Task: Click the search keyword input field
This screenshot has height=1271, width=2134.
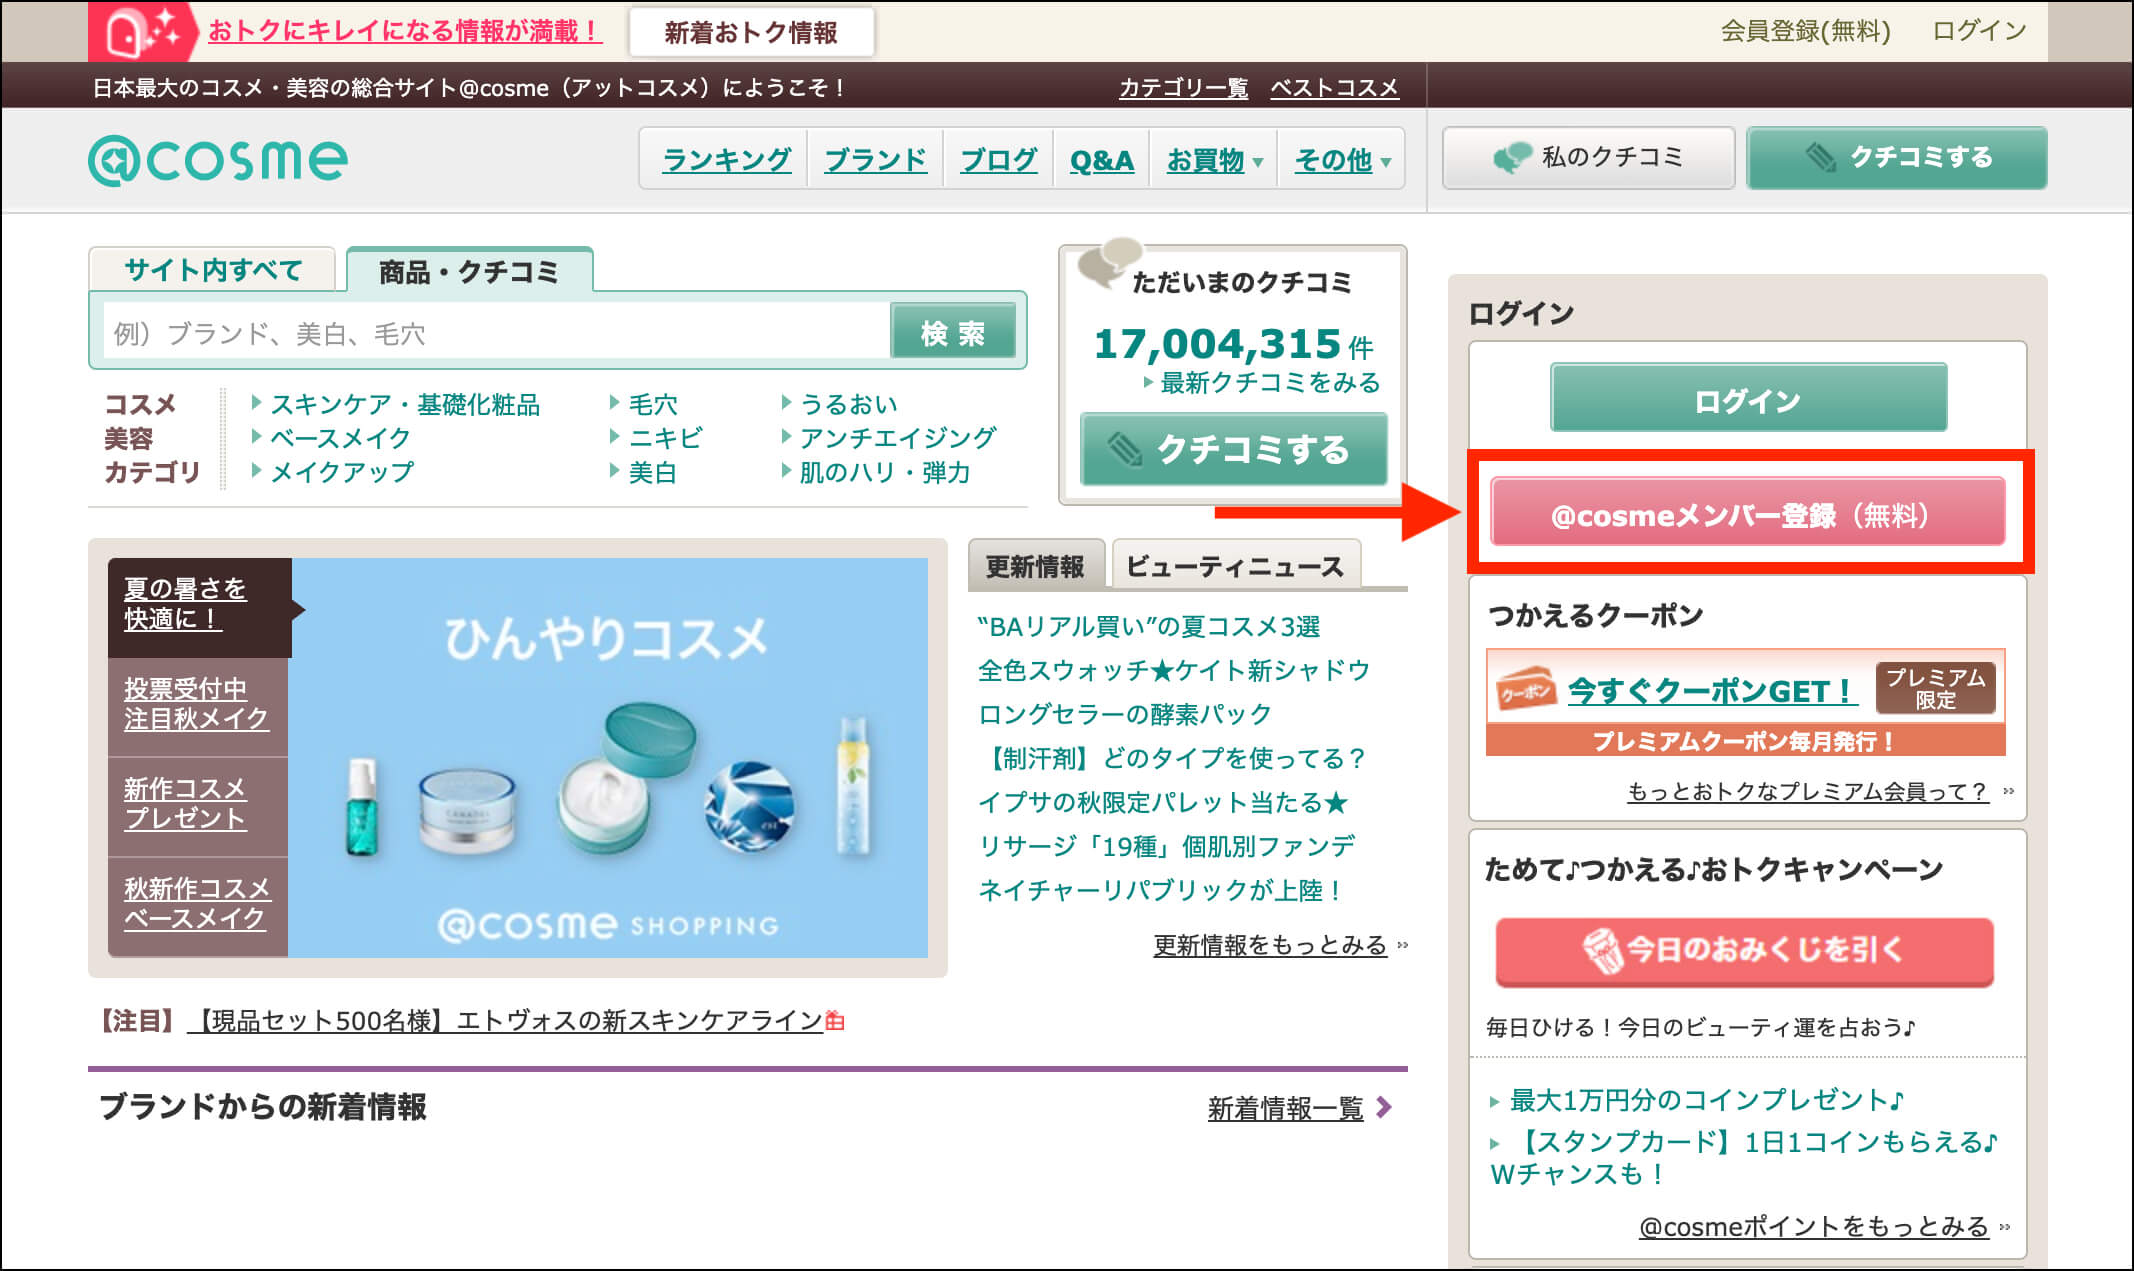Action: (496, 333)
